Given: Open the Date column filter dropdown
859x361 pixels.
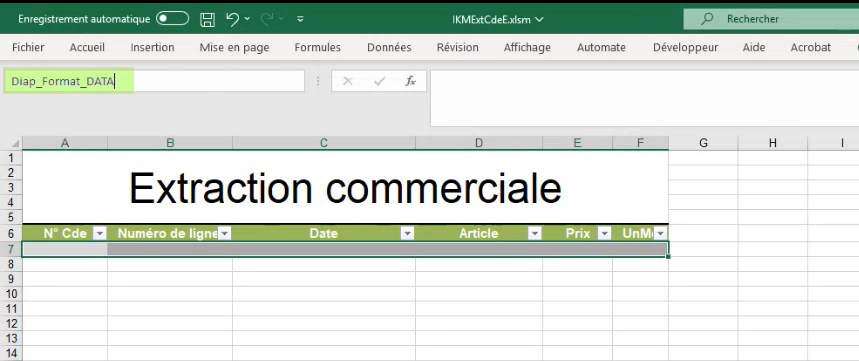Looking at the screenshot, I should click(x=407, y=234).
